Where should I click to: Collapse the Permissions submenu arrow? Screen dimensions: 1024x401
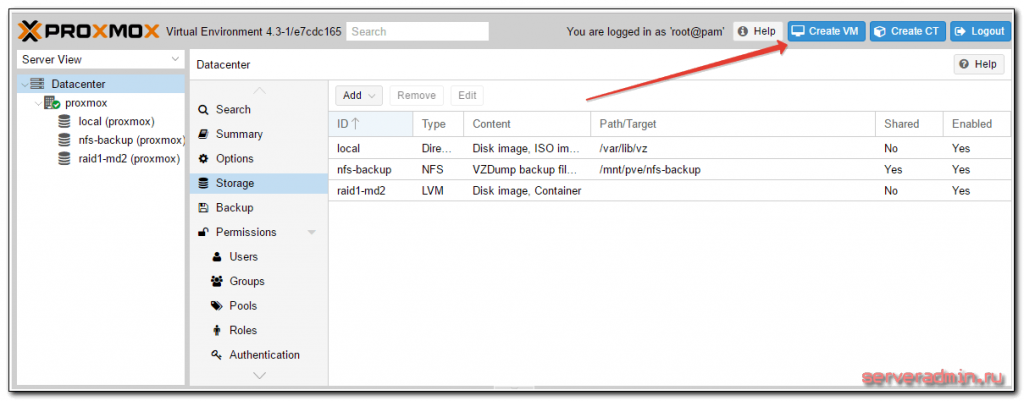click(x=311, y=232)
